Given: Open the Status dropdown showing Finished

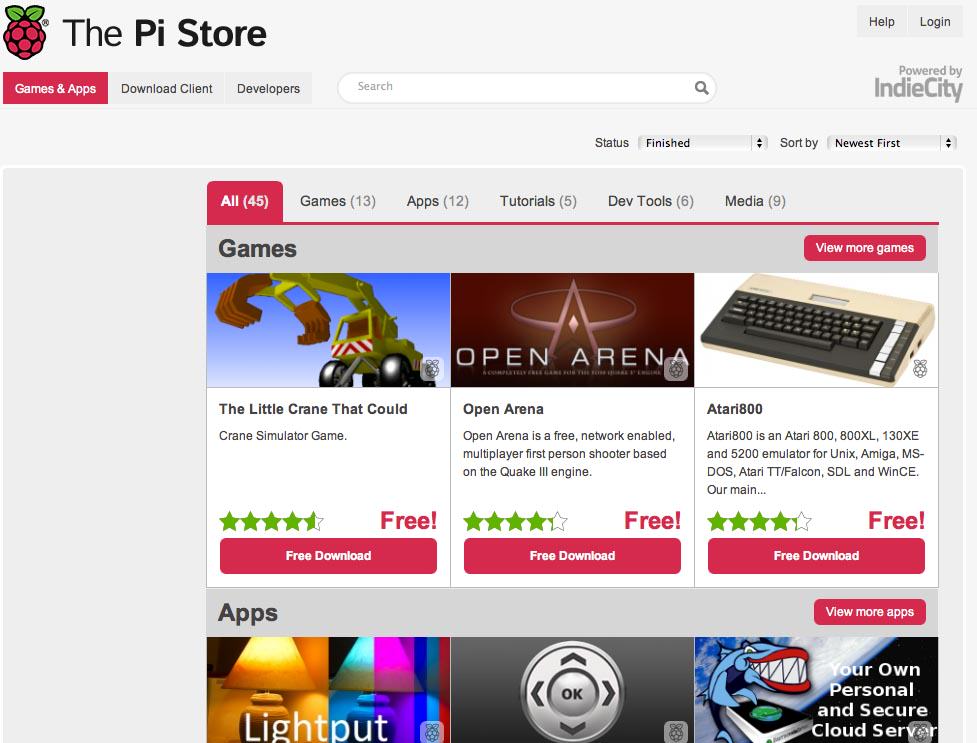Looking at the screenshot, I should point(702,143).
